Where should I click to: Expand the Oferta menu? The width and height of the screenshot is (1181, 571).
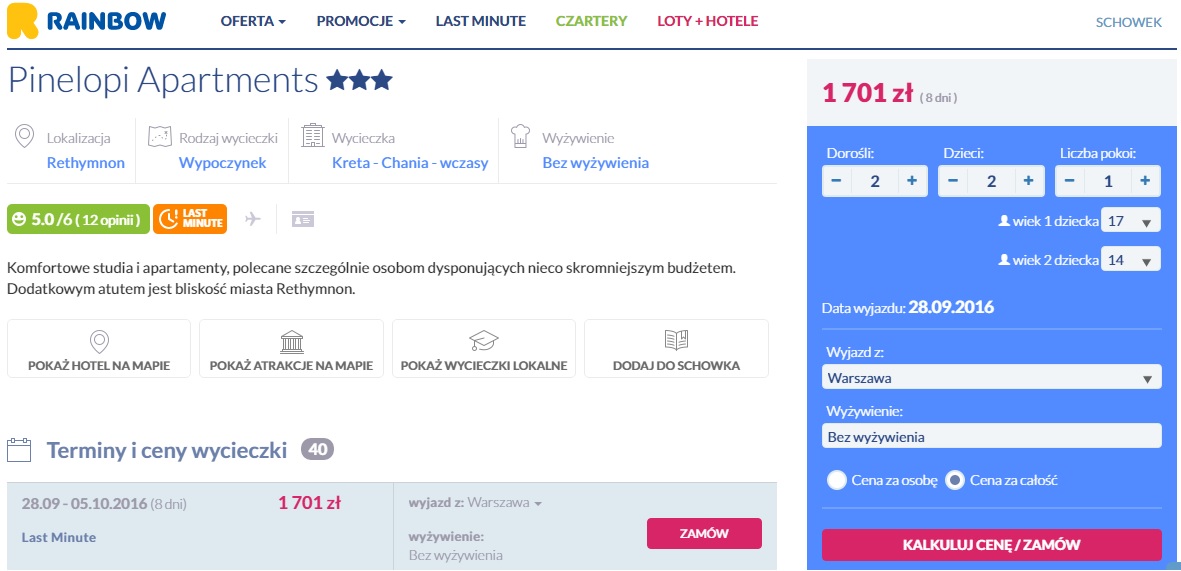click(x=253, y=21)
